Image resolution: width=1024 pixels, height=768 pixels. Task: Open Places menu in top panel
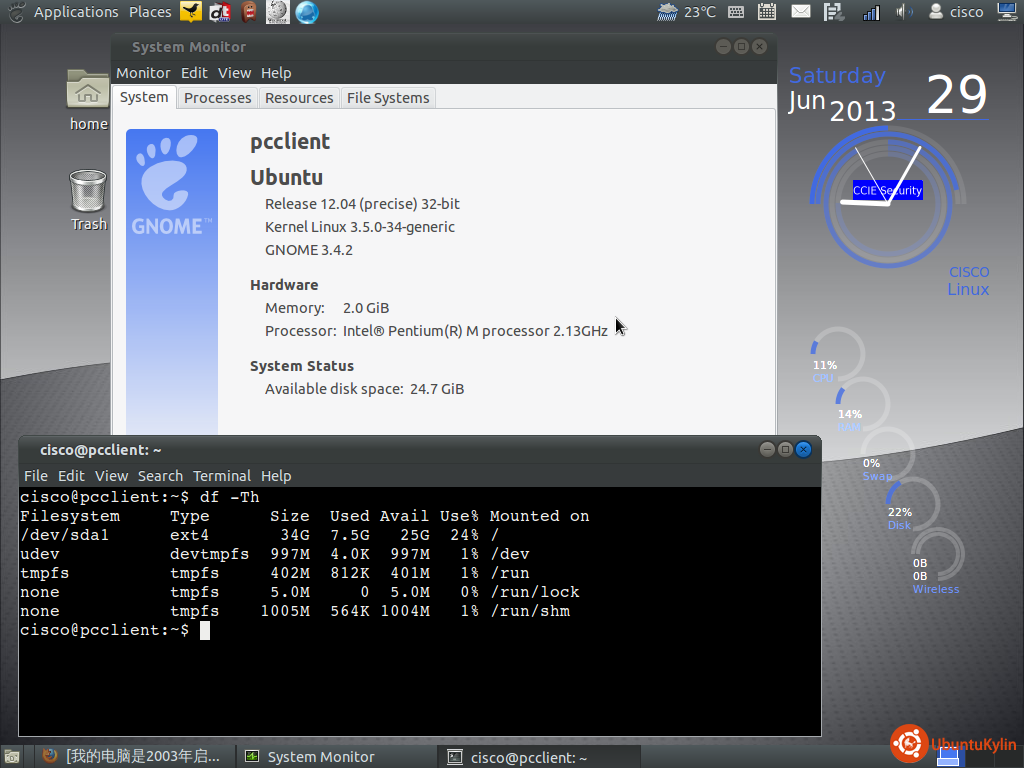point(150,12)
